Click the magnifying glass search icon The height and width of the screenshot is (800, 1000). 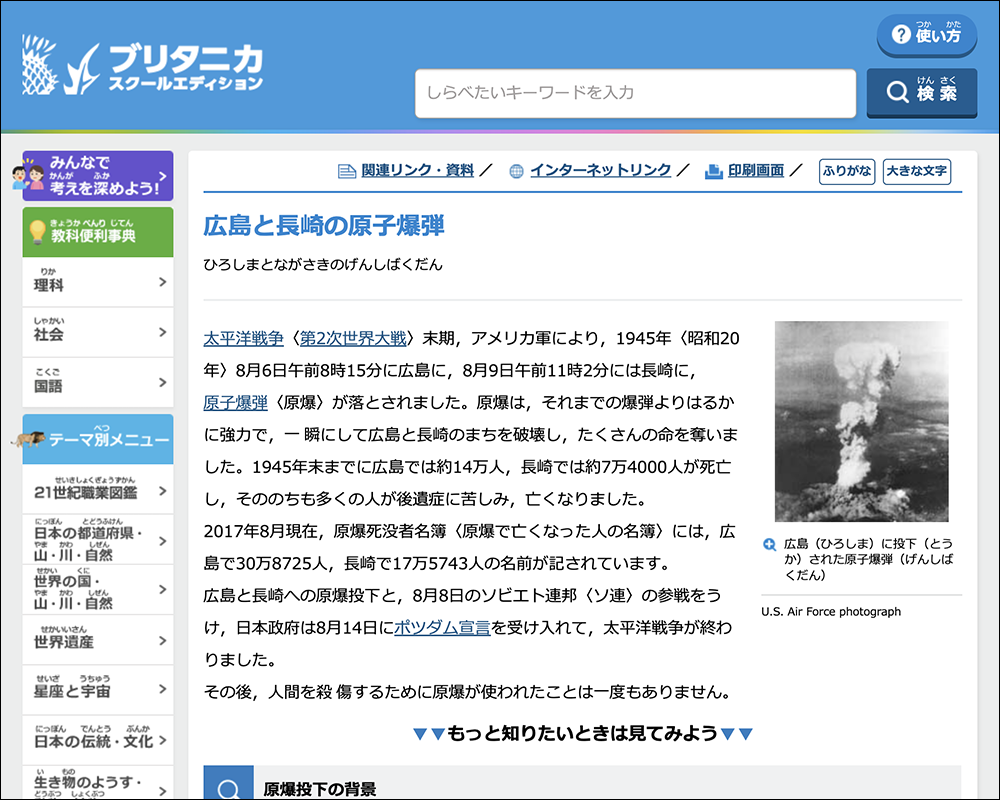coord(897,92)
